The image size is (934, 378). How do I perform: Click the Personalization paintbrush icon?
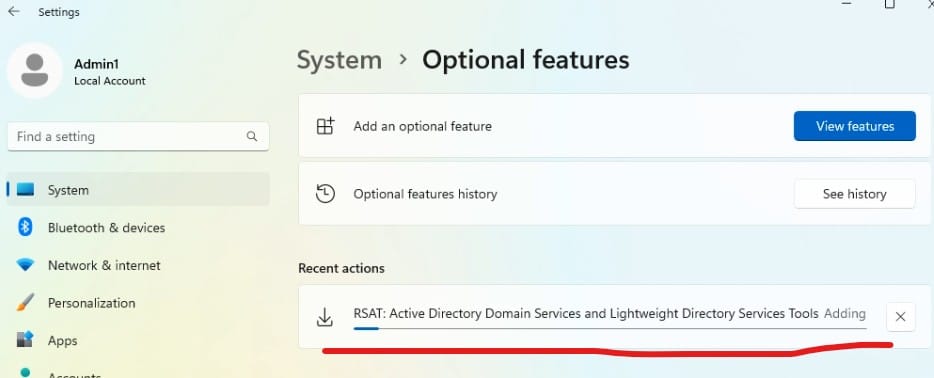coord(25,302)
